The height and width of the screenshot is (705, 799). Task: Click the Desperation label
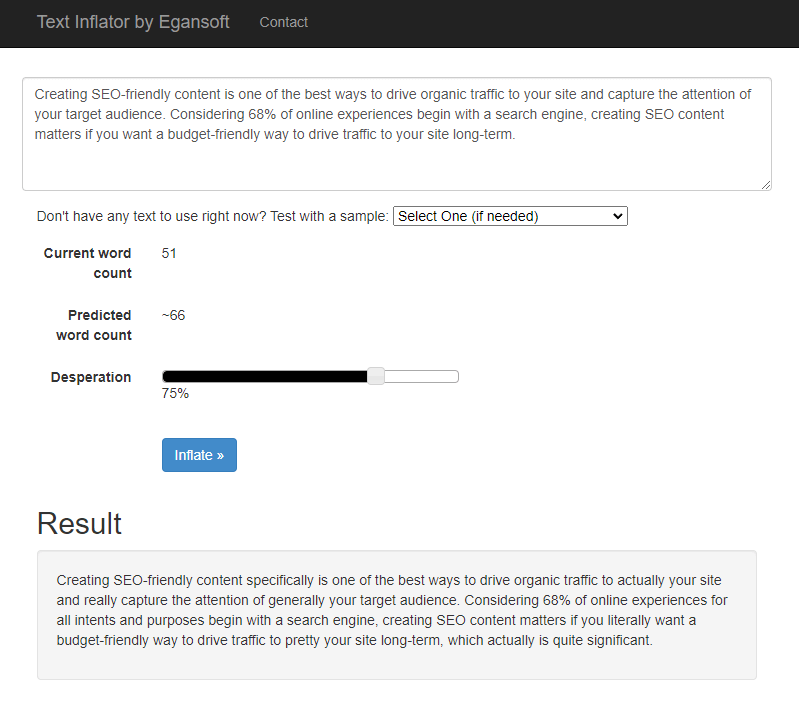click(x=91, y=377)
